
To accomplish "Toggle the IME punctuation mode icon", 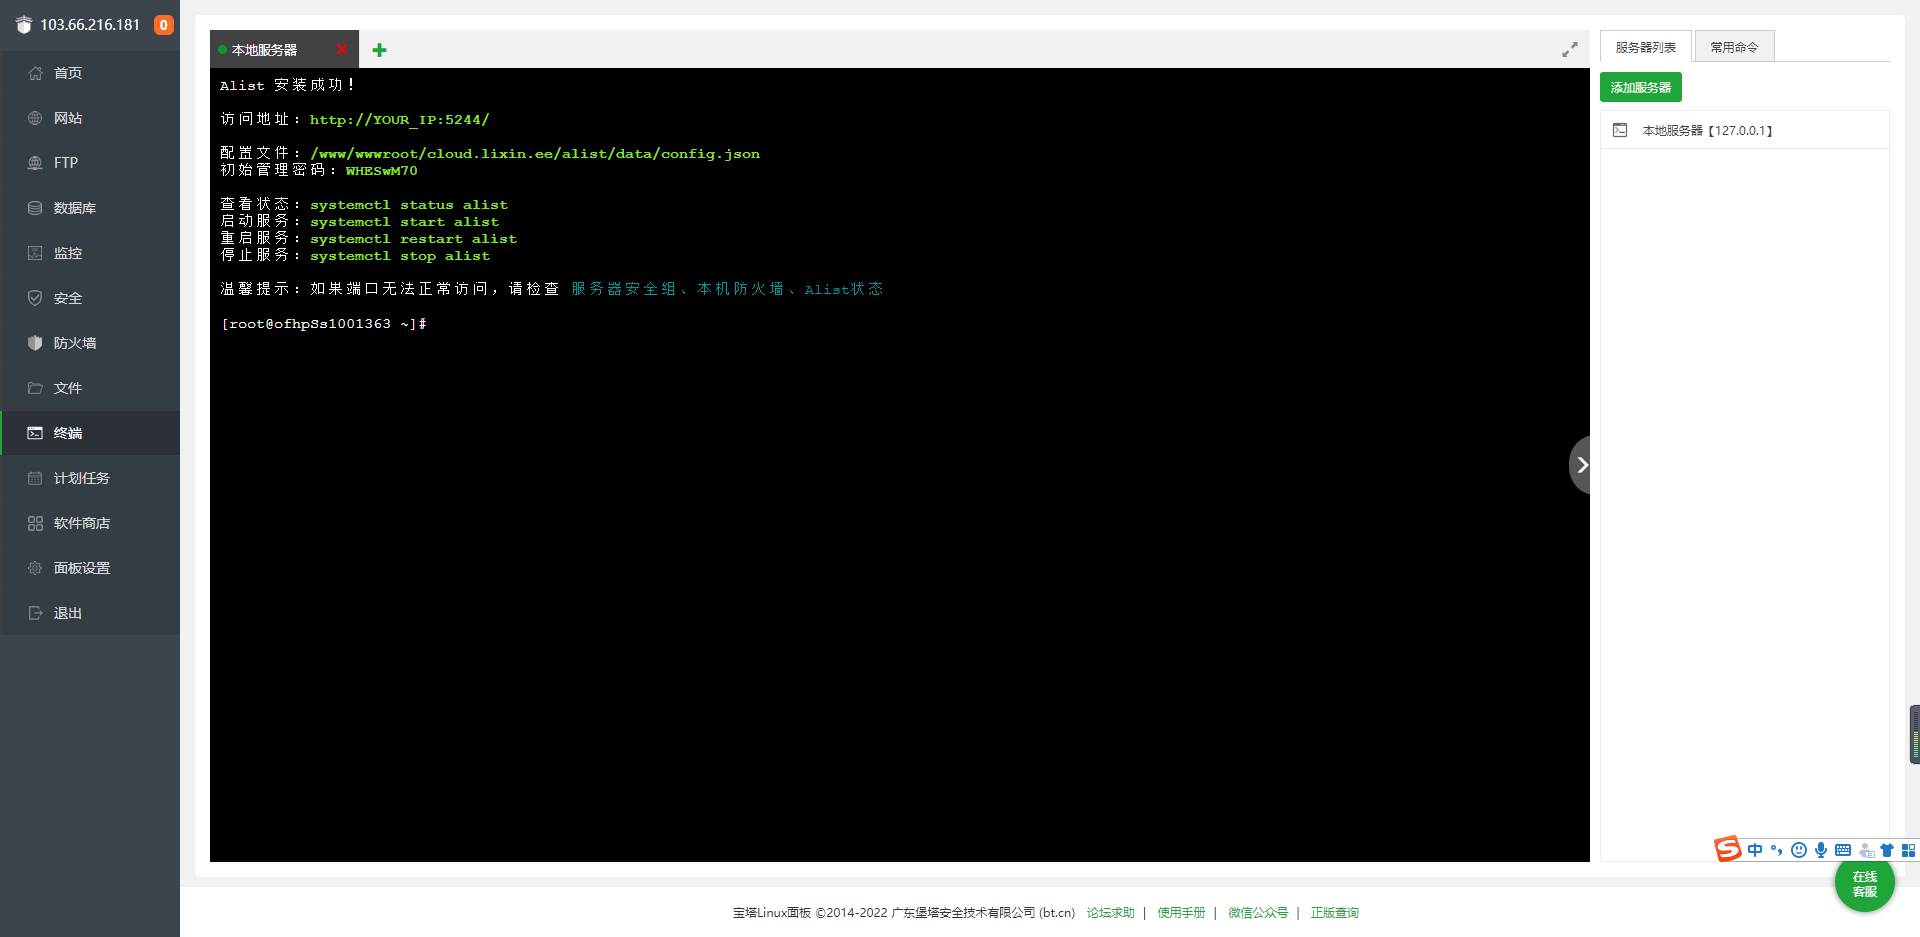I will pyautogui.click(x=1776, y=850).
